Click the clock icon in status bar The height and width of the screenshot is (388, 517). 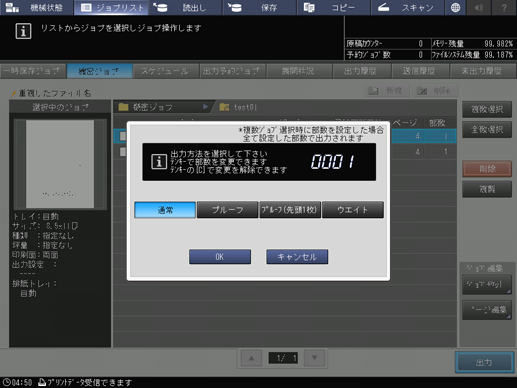(6, 382)
